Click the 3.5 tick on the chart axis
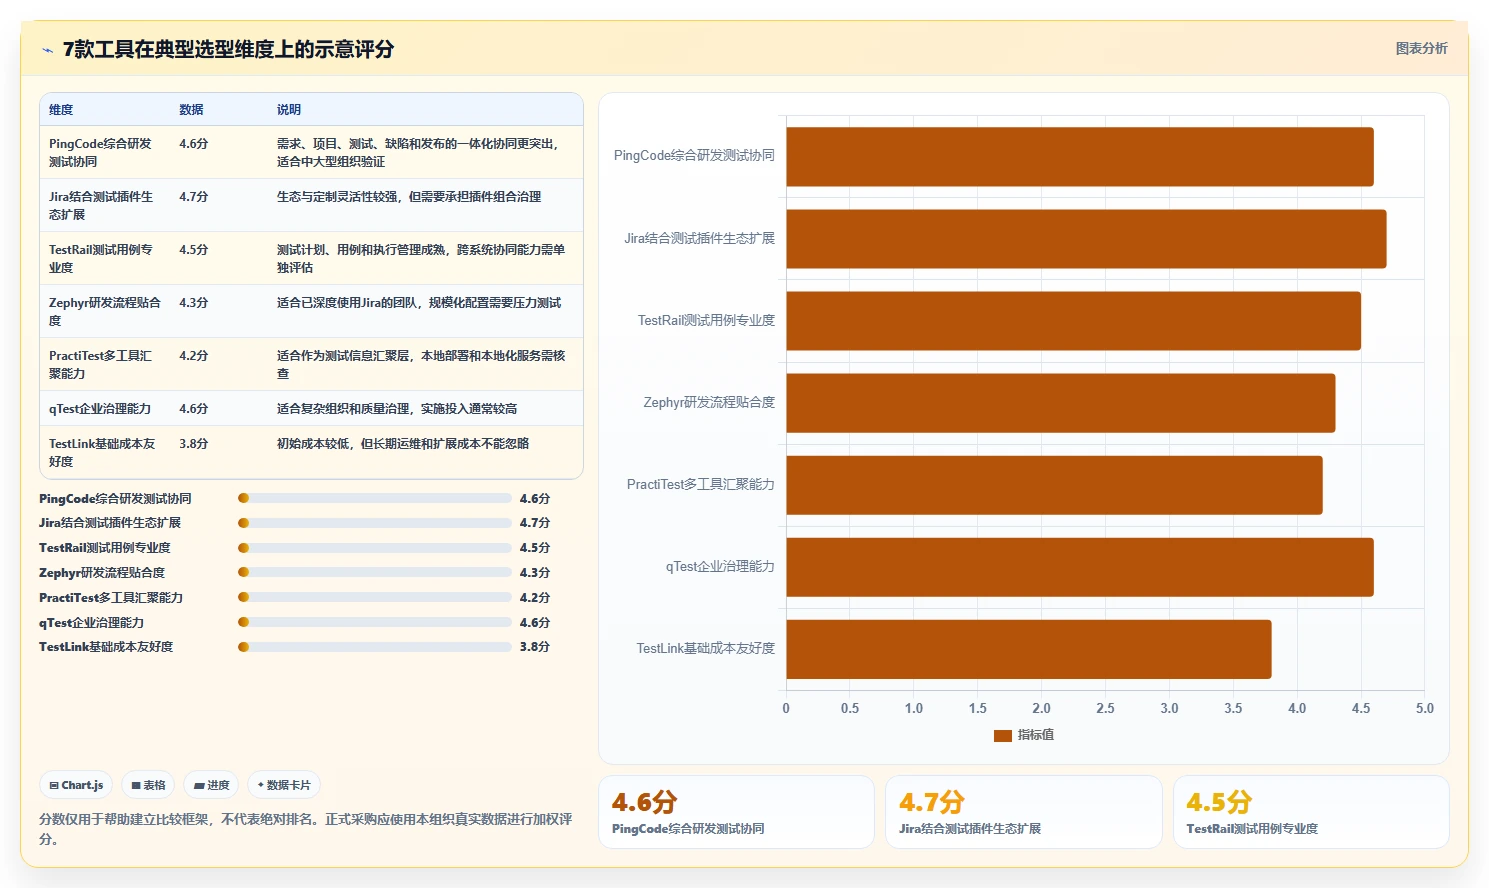Viewport: 1489px width, 888px height. (x=1233, y=708)
